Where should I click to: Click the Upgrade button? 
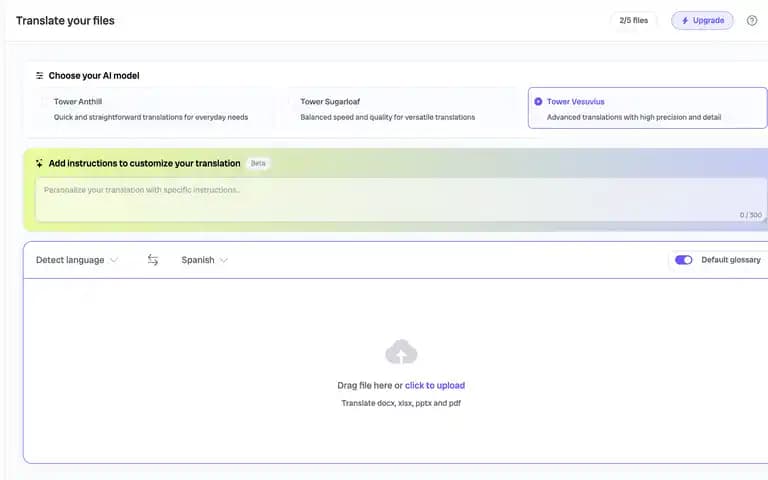(x=702, y=21)
